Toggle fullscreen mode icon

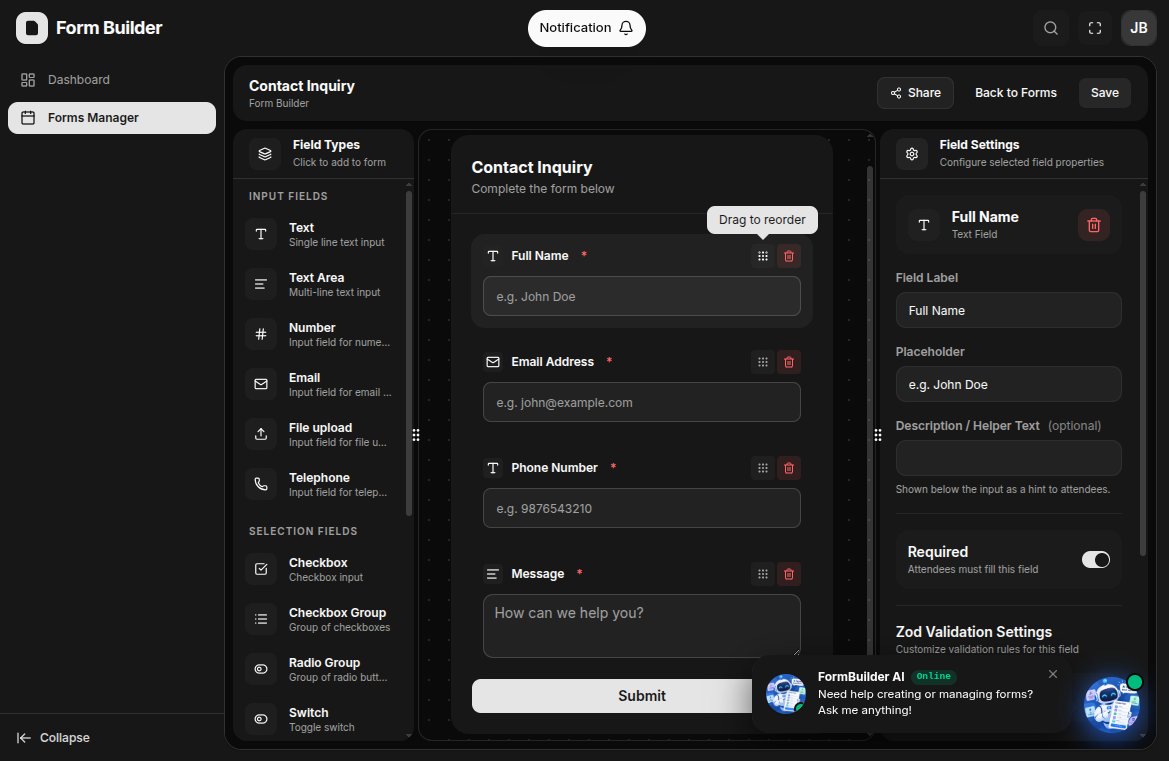pyautogui.click(x=1094, y=28)
